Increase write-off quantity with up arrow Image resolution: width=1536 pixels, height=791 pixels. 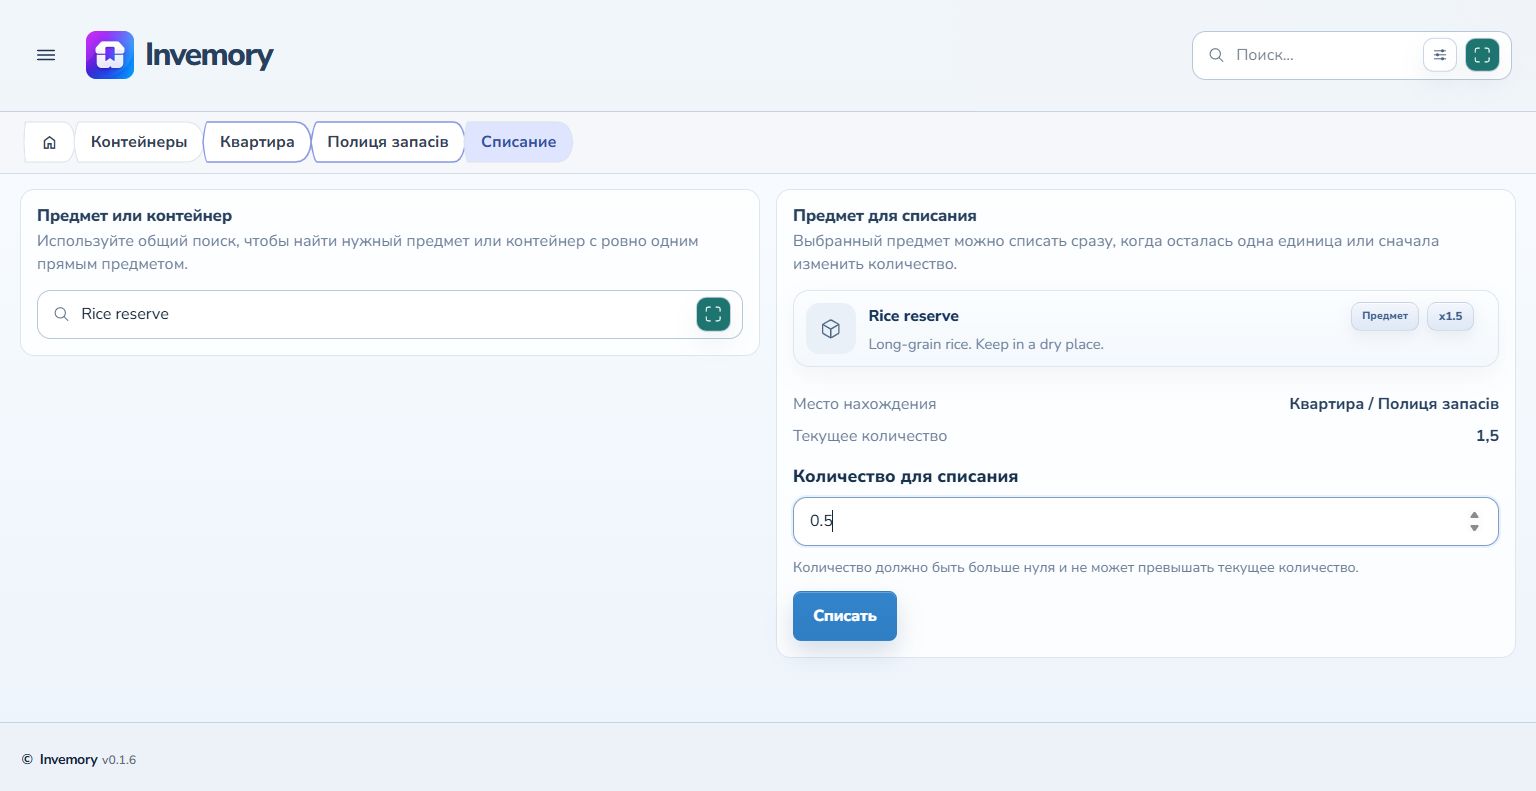1474,515
